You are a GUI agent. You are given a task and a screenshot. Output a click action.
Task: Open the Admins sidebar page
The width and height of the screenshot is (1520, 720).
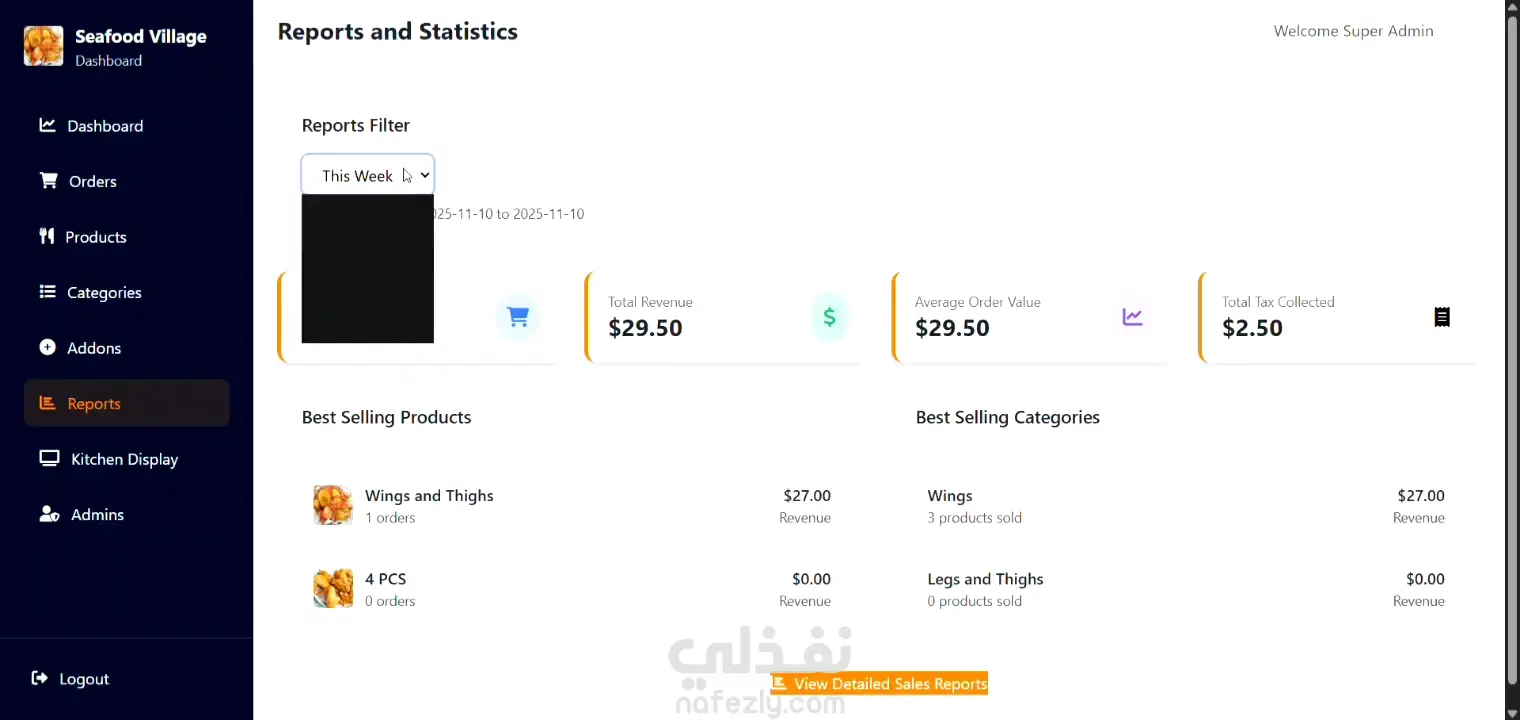point(97,515)
